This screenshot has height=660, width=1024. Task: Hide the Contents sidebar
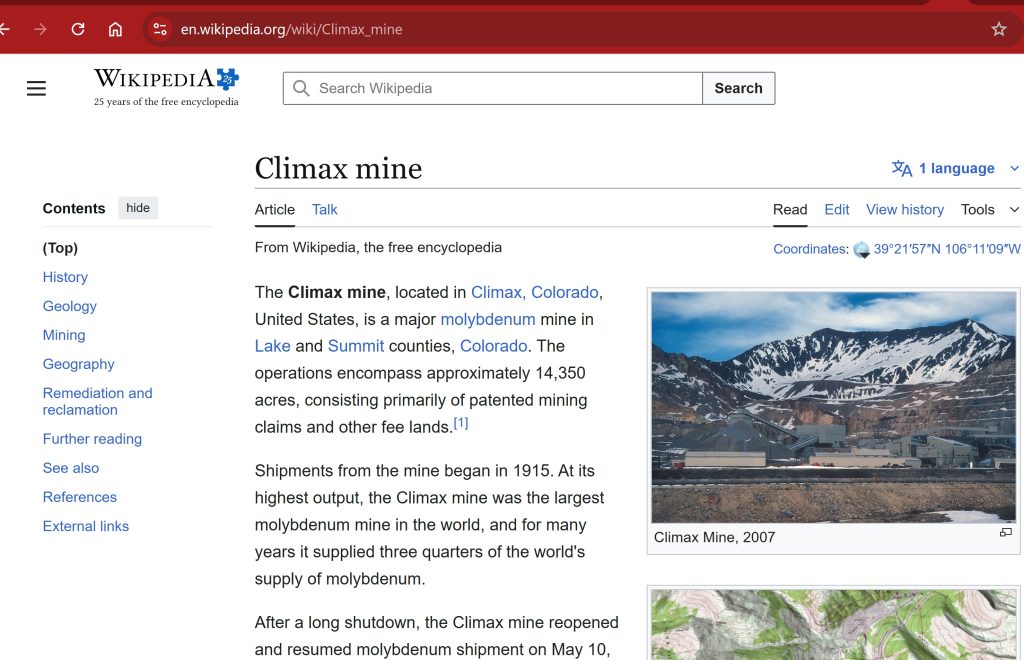coord(138,208)
